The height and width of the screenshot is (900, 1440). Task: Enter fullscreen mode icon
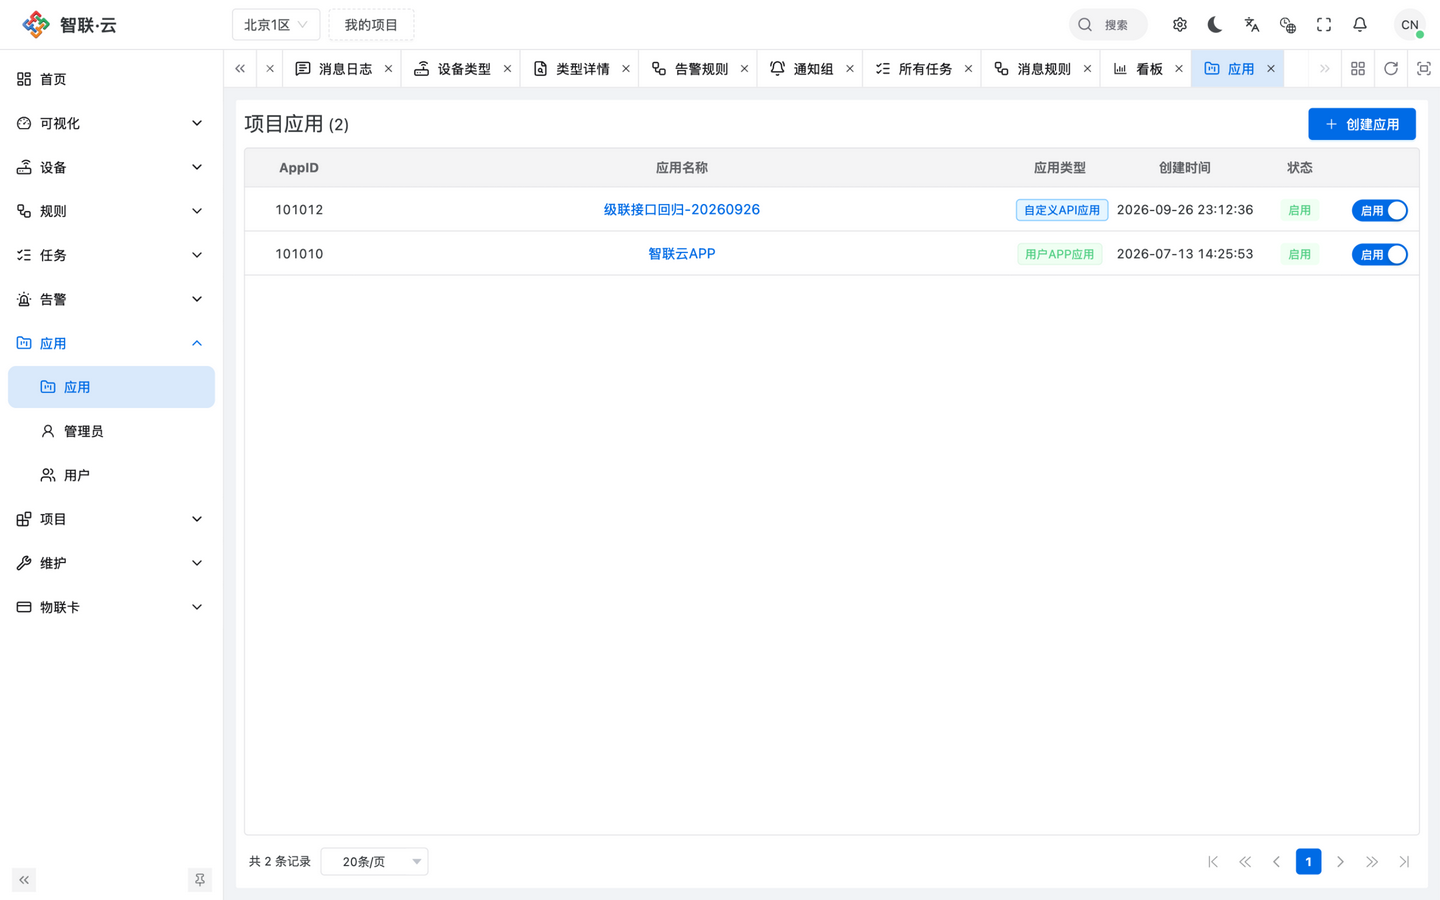point(1324,25)
